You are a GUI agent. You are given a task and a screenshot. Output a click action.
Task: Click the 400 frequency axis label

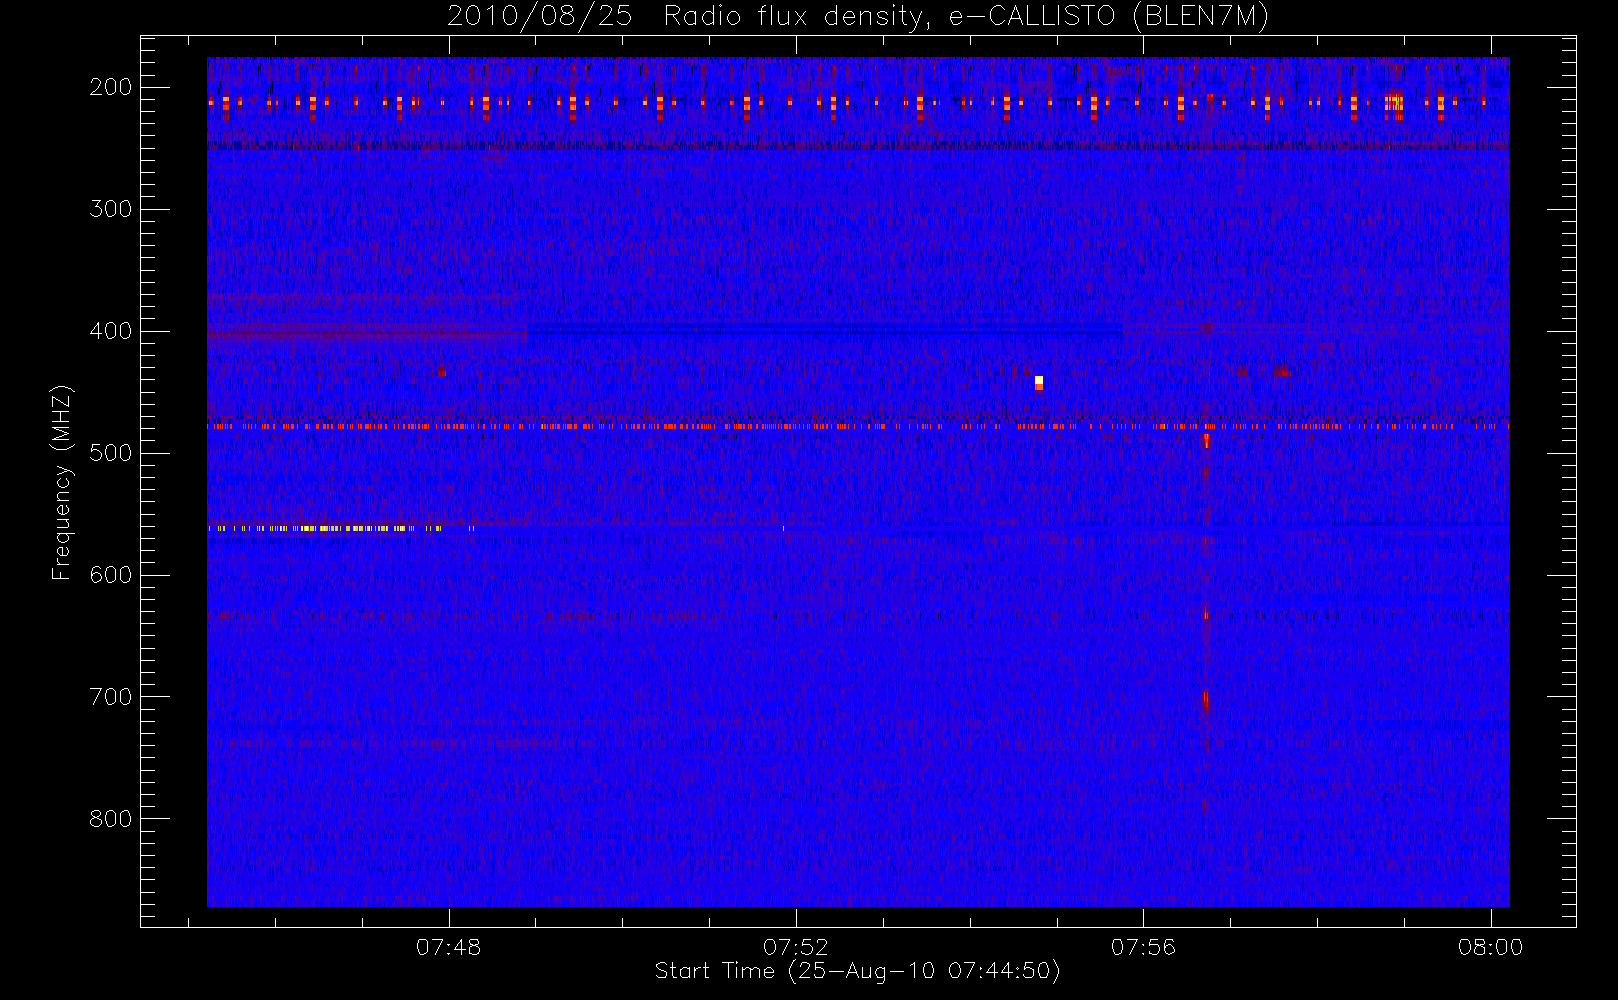(x=111, y=331)
